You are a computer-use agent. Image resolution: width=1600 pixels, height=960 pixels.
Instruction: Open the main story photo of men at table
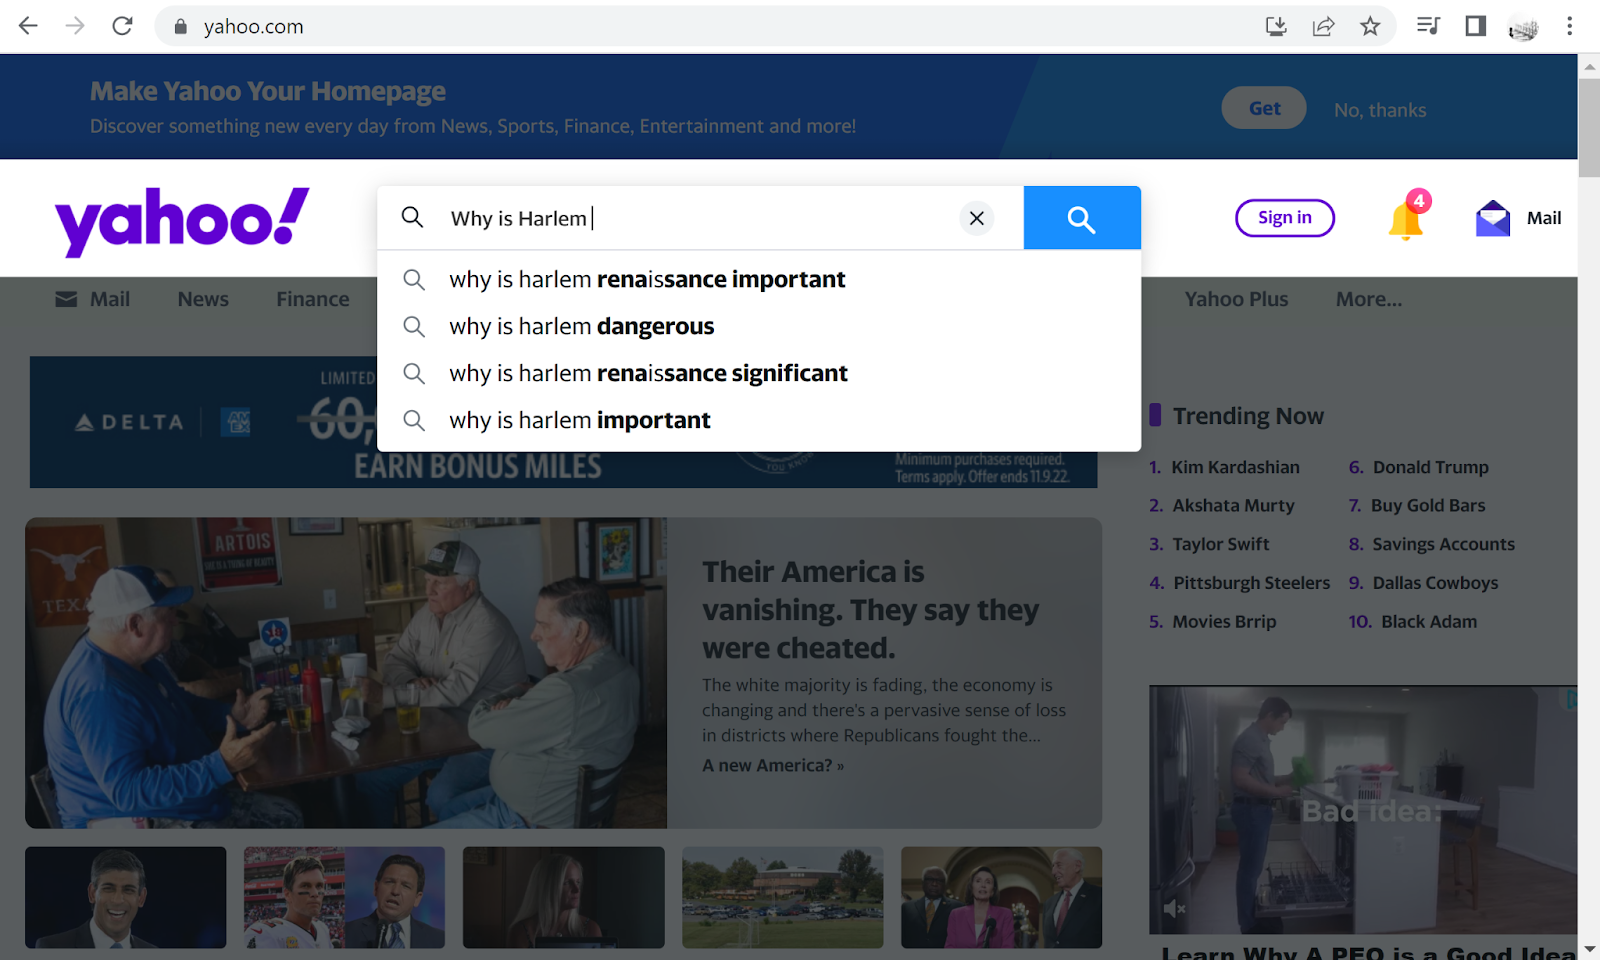coord(346,673)
